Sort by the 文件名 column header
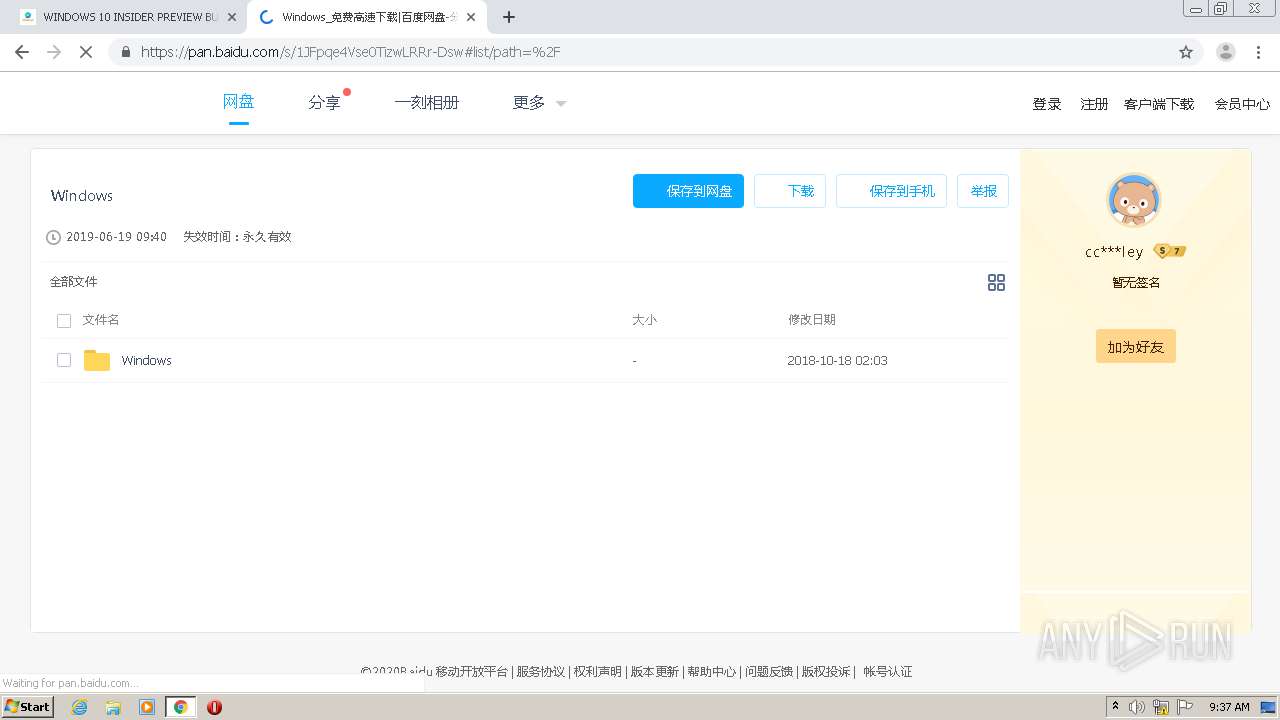This screenshot has height=720, width=1280. [x=101, y=320]
